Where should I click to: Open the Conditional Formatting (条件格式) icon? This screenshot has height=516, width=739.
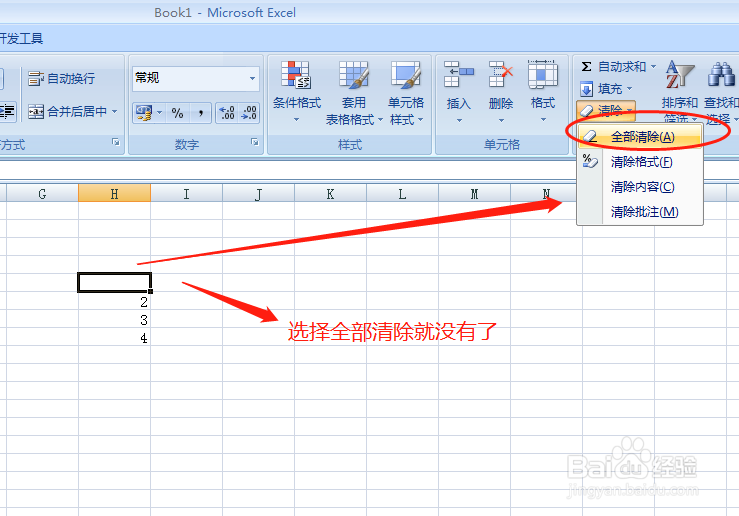coord(296,74)
